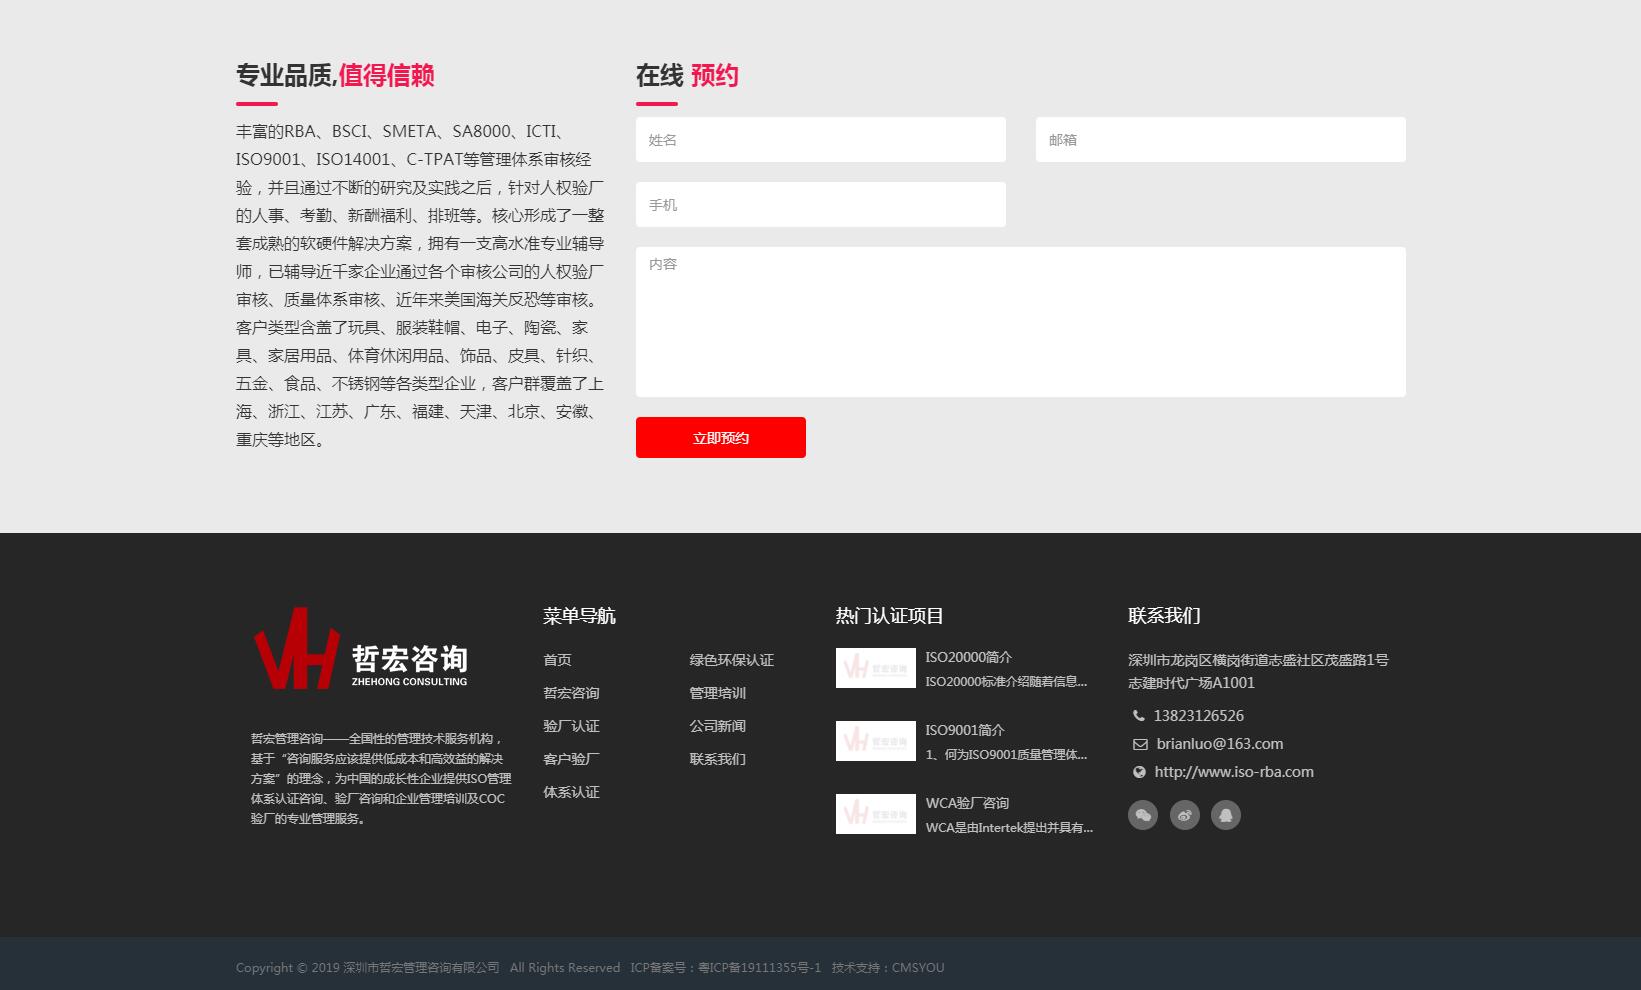
Task: Click inside the 内容 content text area
Action: pos(1021,322)
